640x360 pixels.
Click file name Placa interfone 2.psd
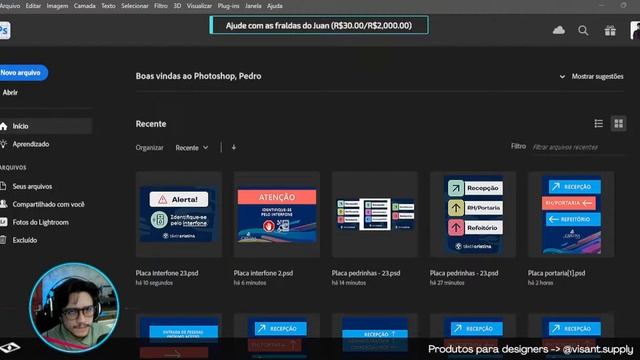[x=263, y=273]
